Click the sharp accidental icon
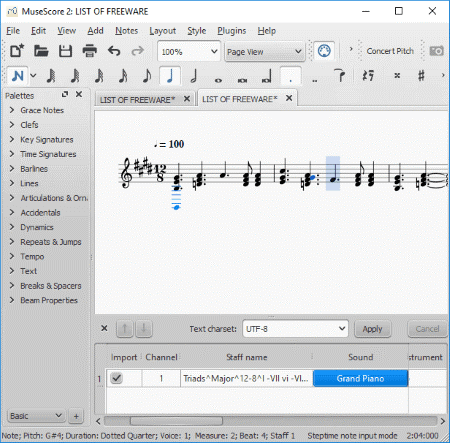This screenshot has width=450, height=443. pos(421,76)
